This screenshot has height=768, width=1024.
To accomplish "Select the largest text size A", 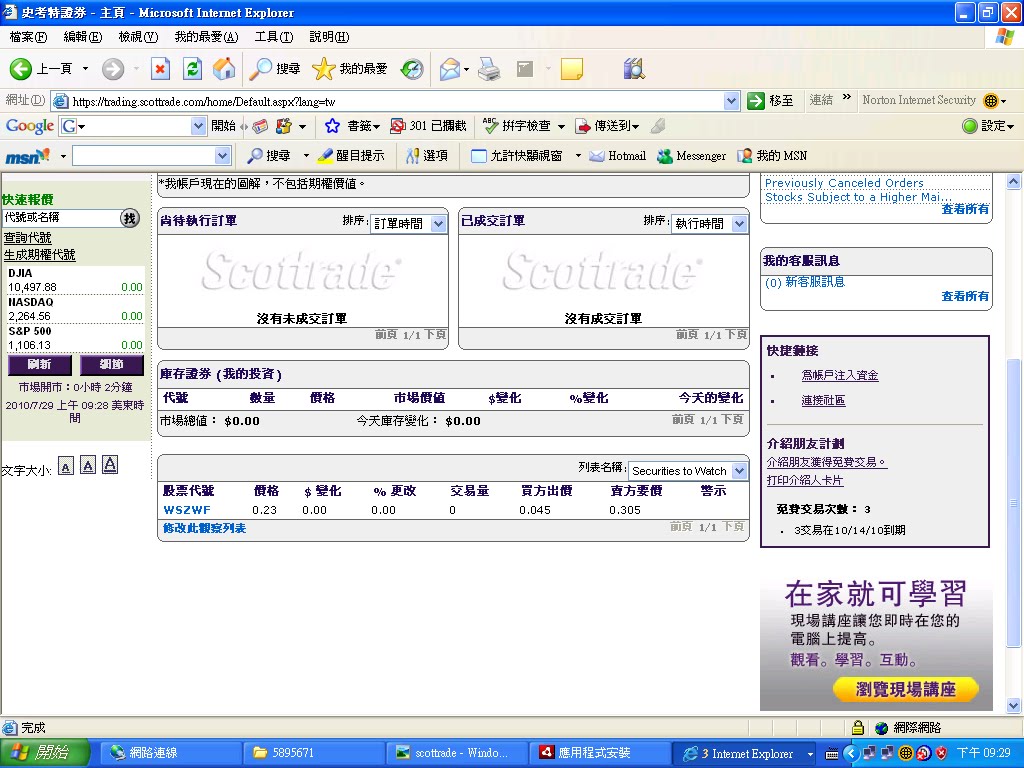I will tap(110, 464).
